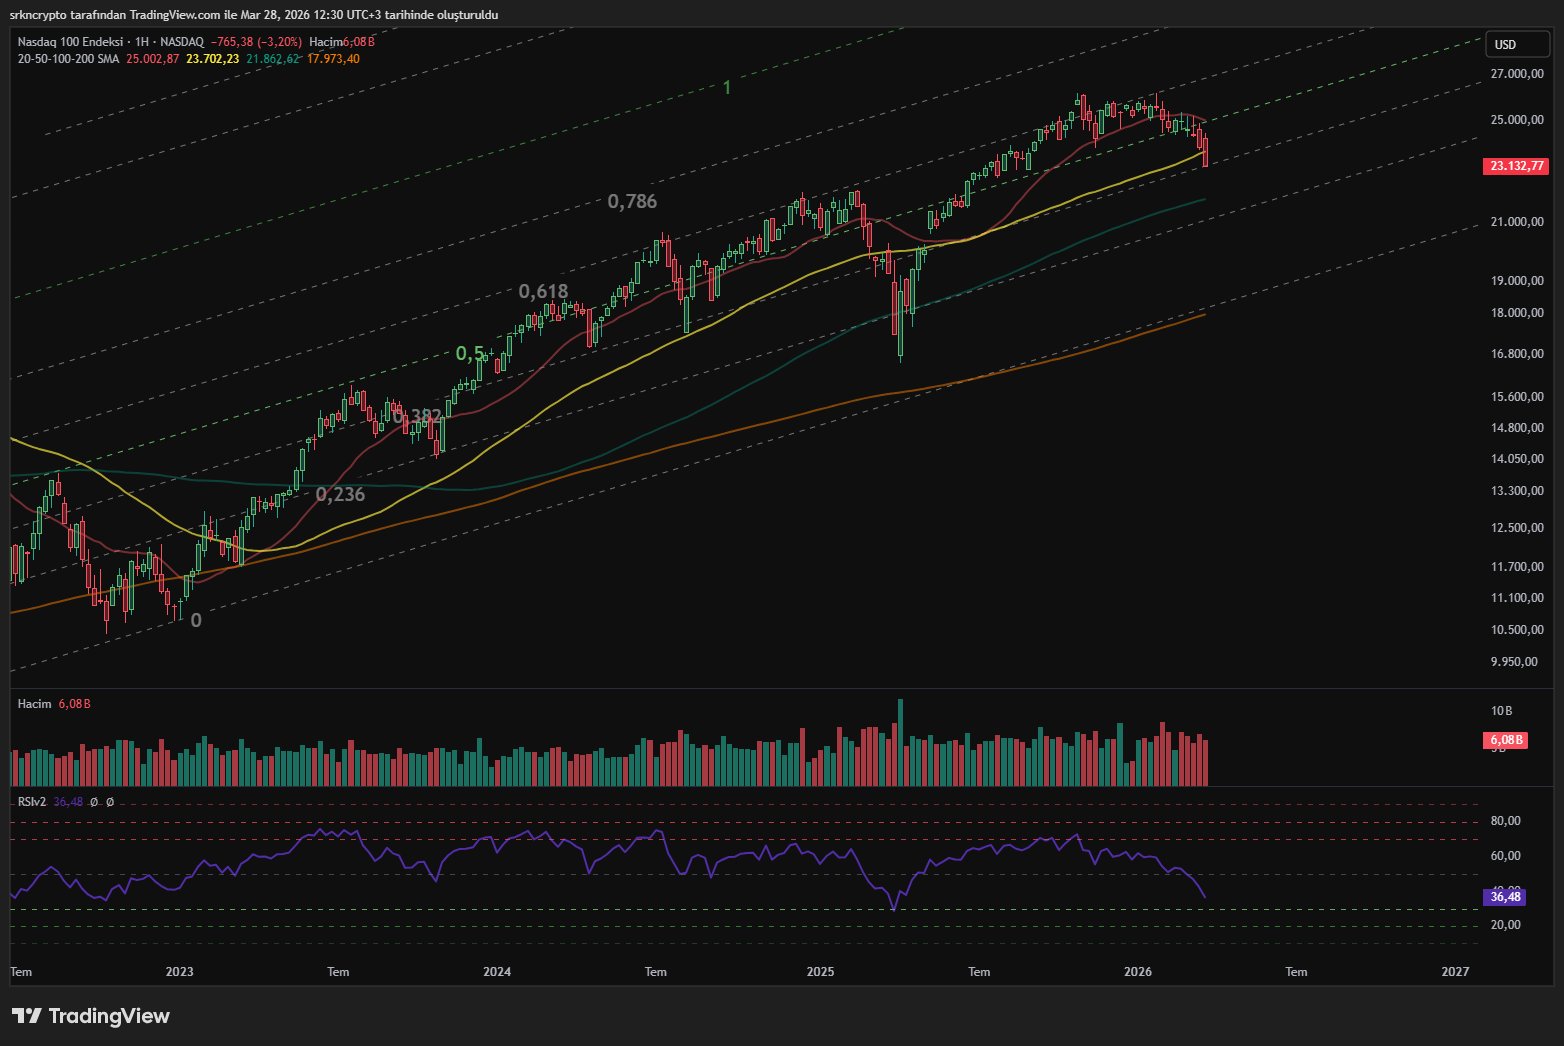This screenshot has height=1046, width=1564.
Task: Click the 18.000,00 price axis label
Action: coord(1517,313)
